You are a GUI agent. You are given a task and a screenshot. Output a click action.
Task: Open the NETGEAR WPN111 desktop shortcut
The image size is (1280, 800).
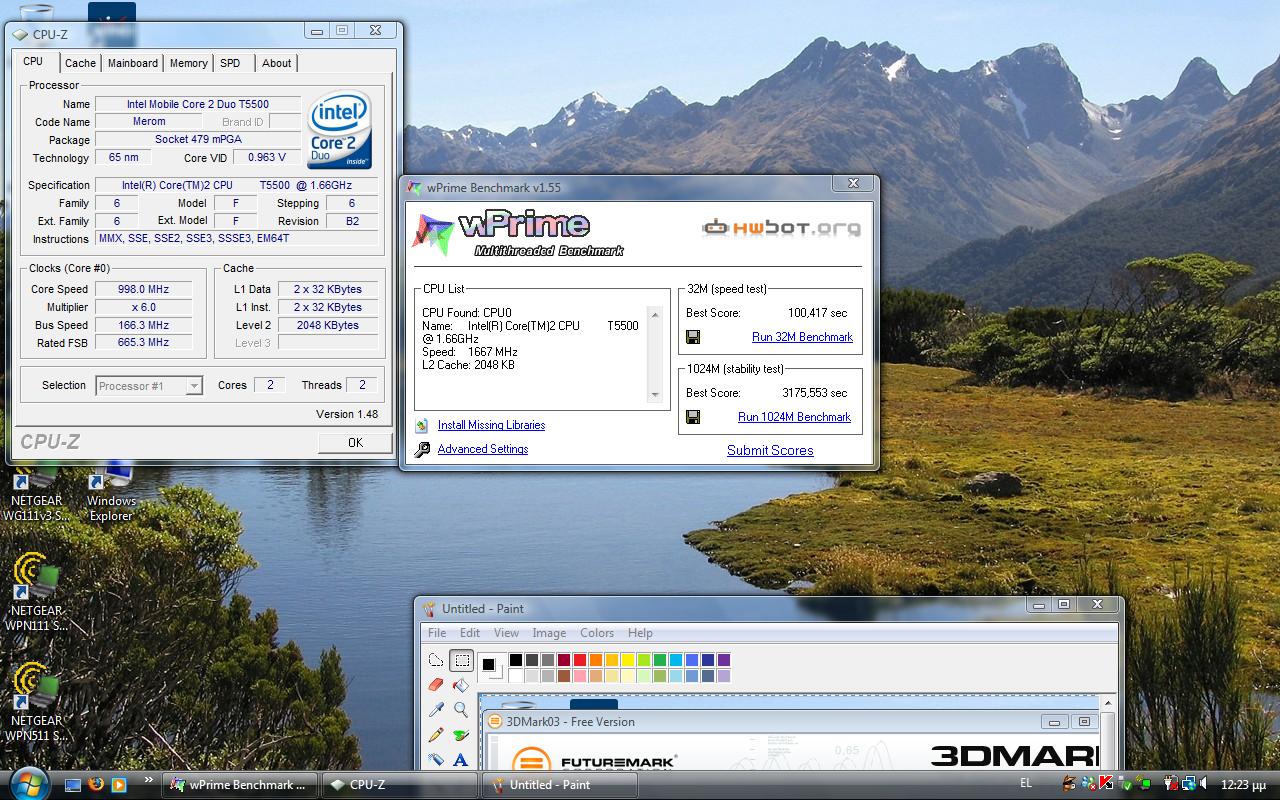36,592
